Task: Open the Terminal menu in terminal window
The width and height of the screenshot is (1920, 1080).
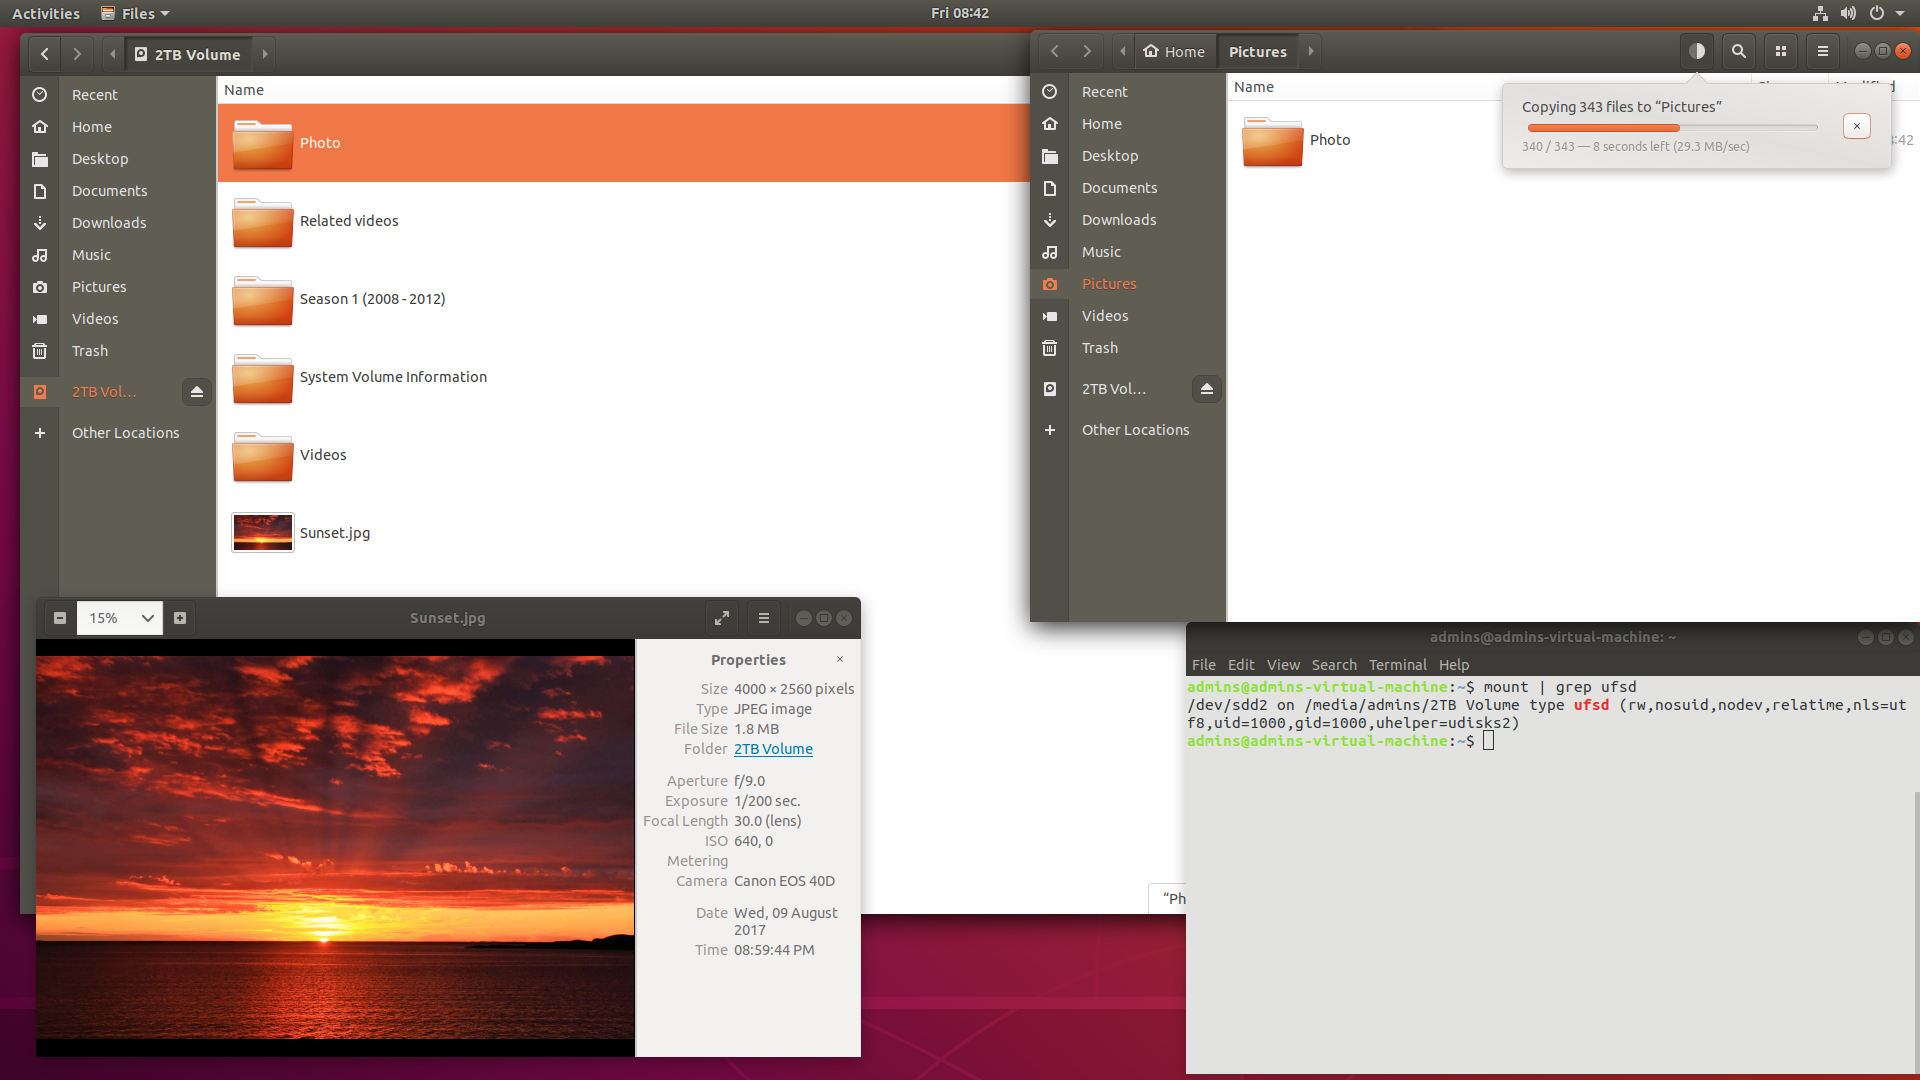Action: (x=1397, y=665)
